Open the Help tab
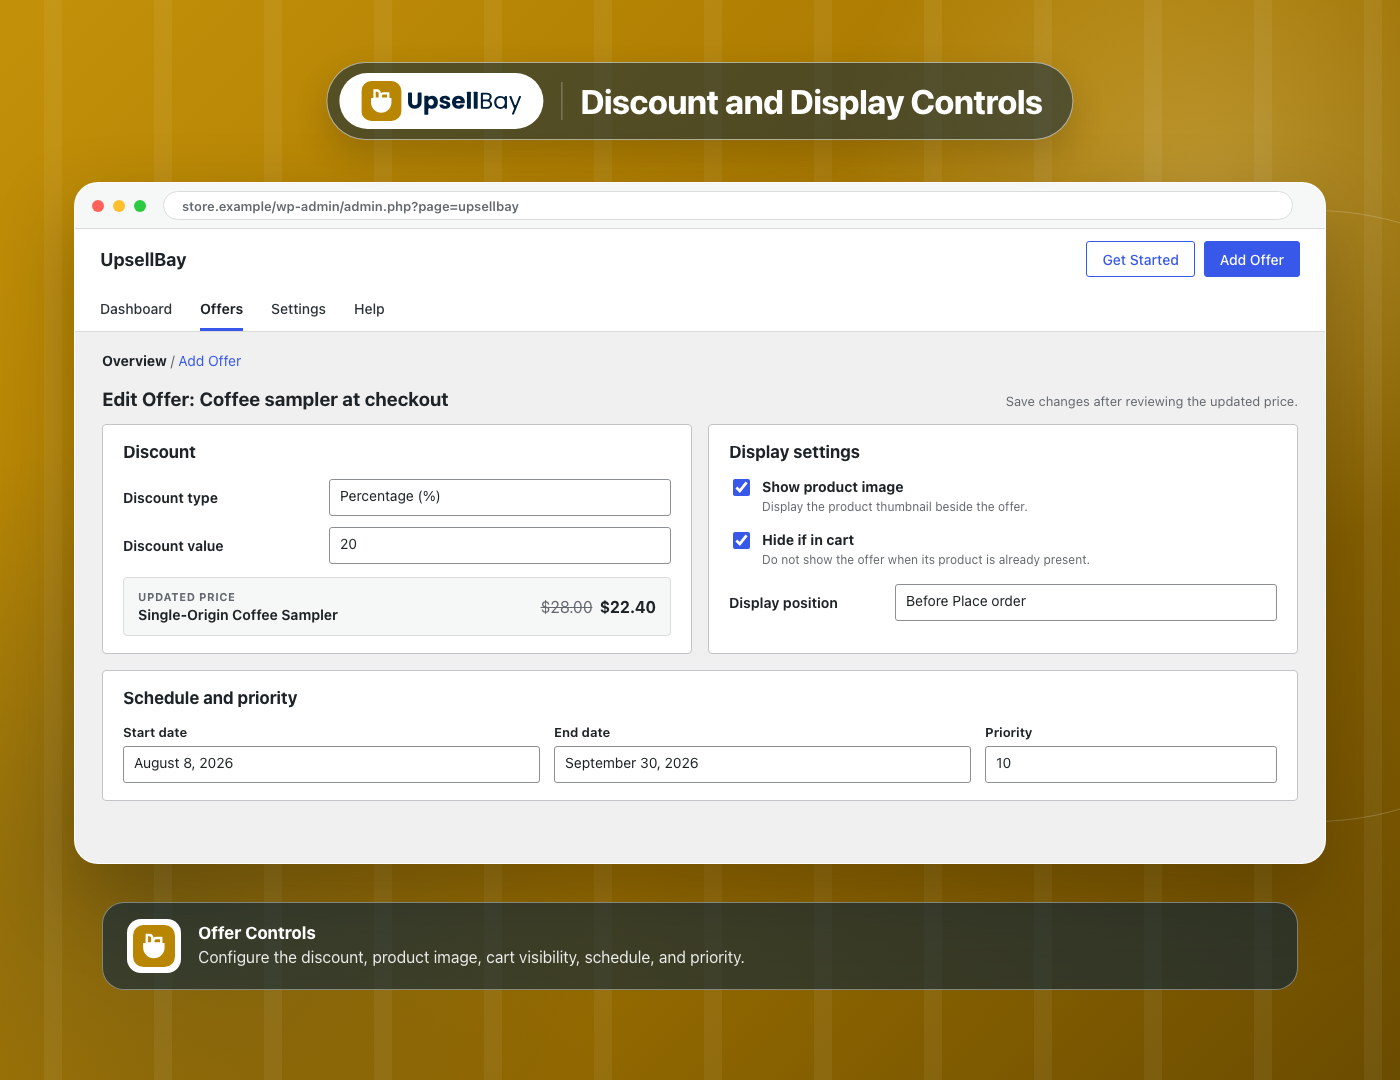This screenshot has height=1080, width=1400. (x=369, y=309)
